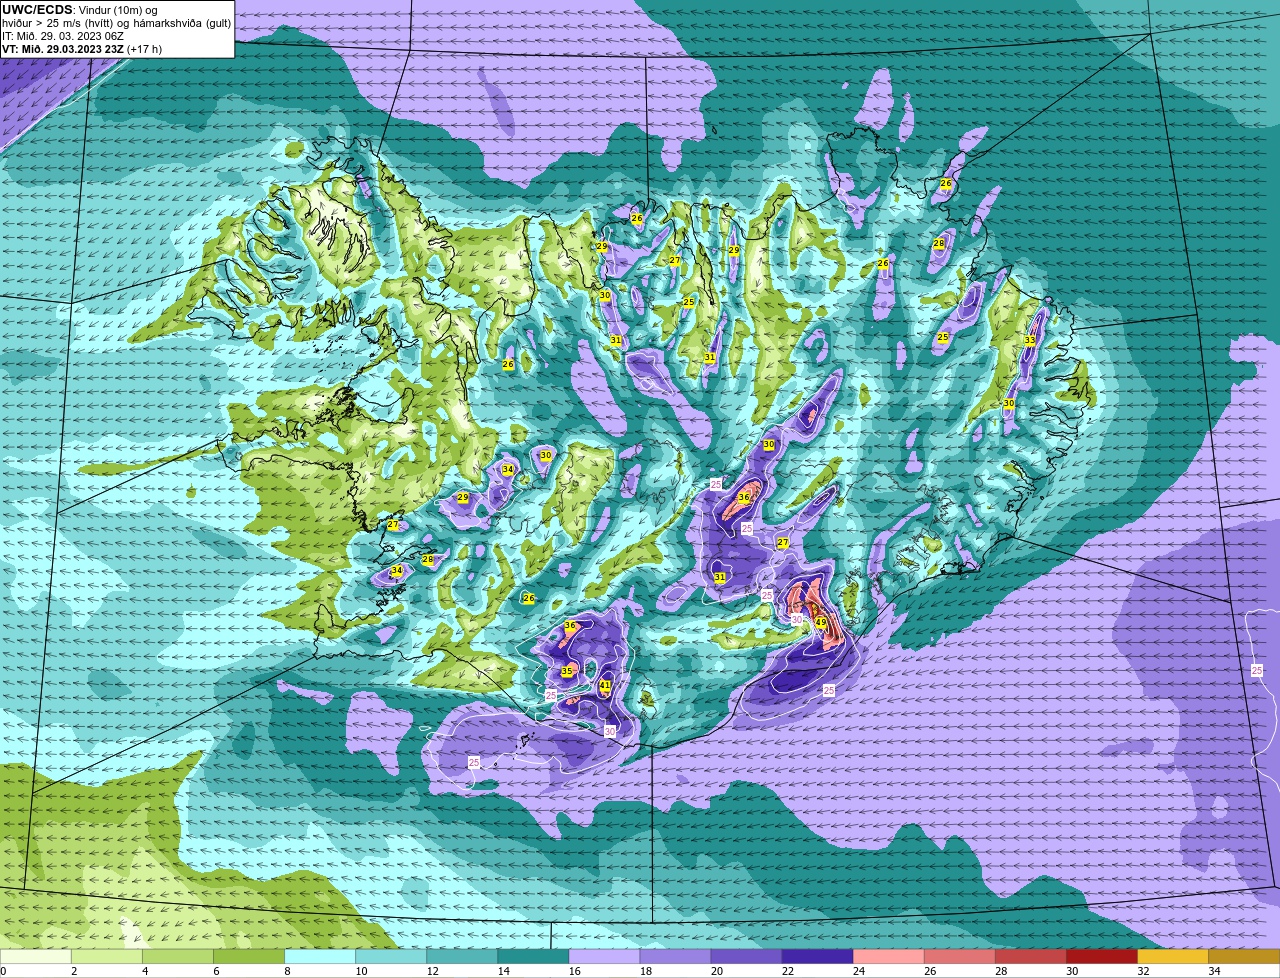This screenshot has height=978, width=1280.
Task: Click the '8' label on the legend scale
Action: tap(285, 971)
